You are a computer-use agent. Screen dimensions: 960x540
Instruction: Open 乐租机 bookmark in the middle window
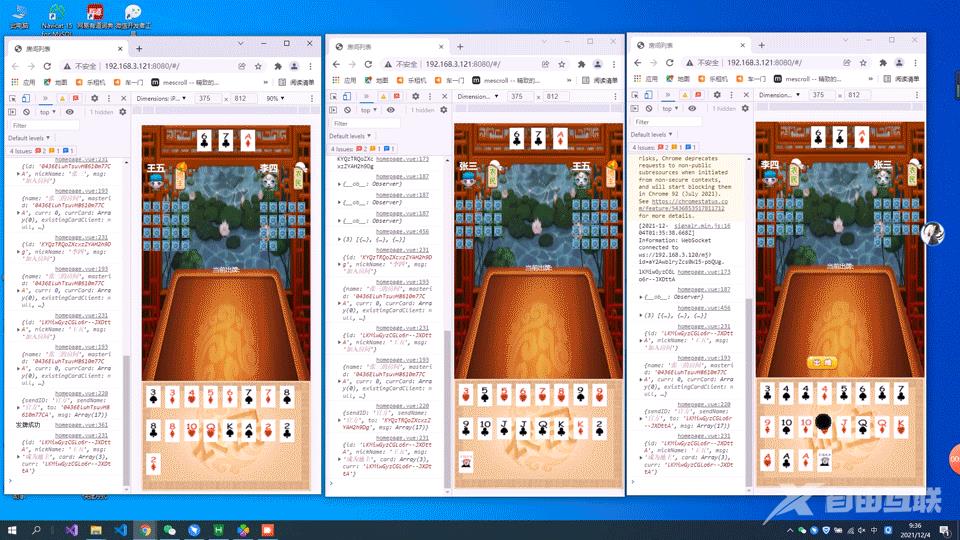[412, 80]
